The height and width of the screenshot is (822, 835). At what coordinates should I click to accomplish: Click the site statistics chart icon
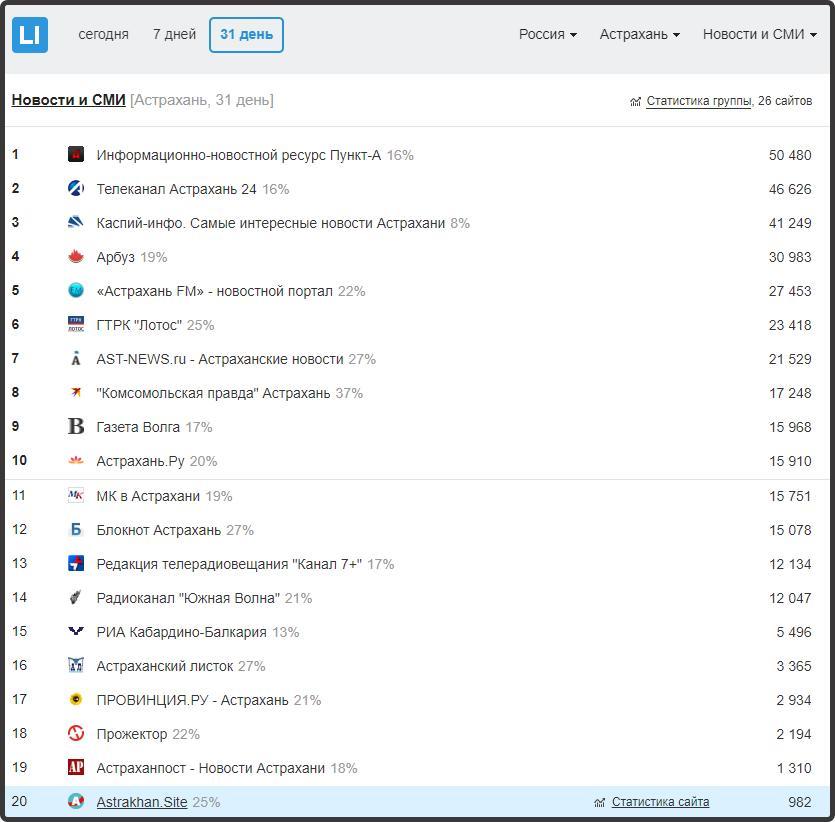600,802
